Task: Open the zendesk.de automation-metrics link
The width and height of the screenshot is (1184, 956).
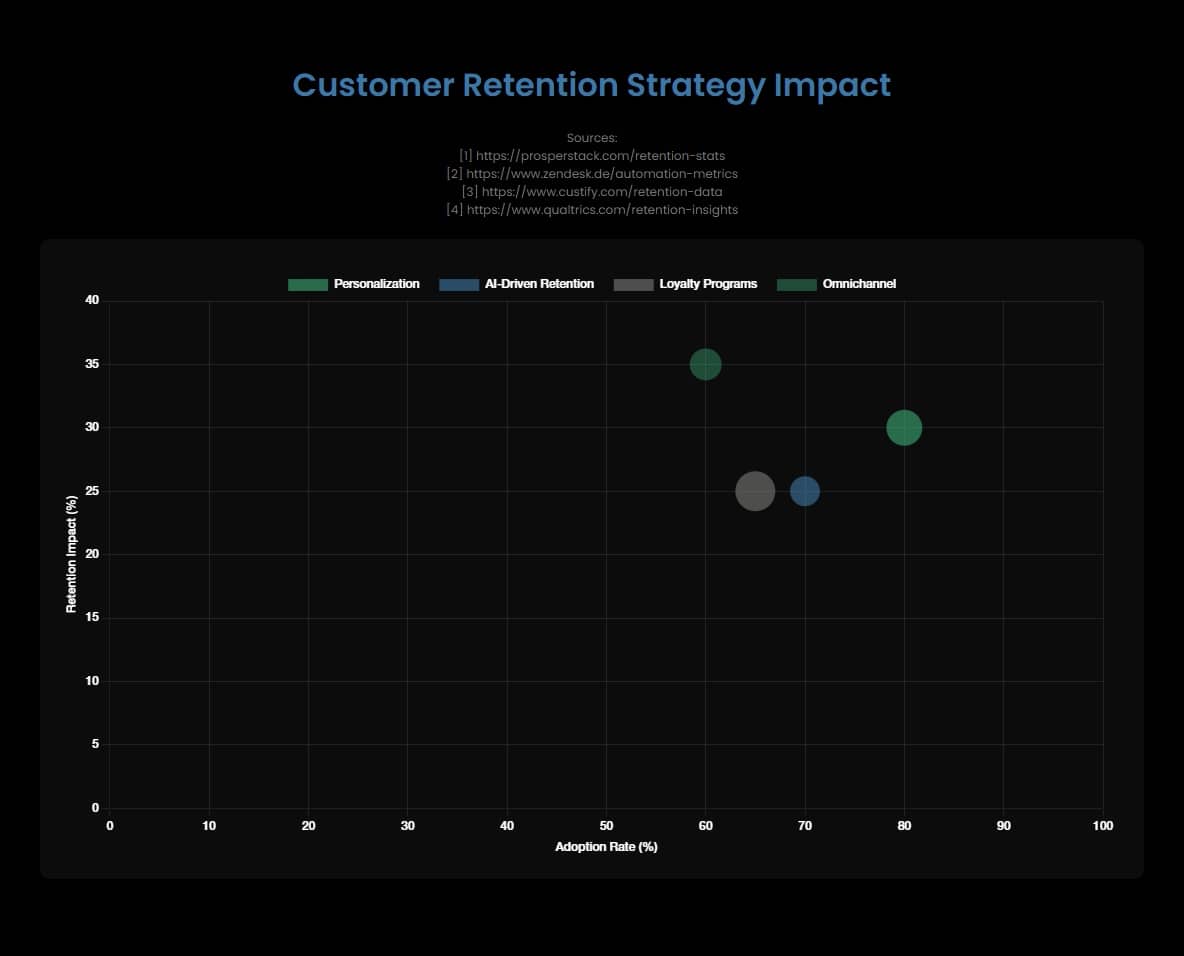Action: coord(592,173)
